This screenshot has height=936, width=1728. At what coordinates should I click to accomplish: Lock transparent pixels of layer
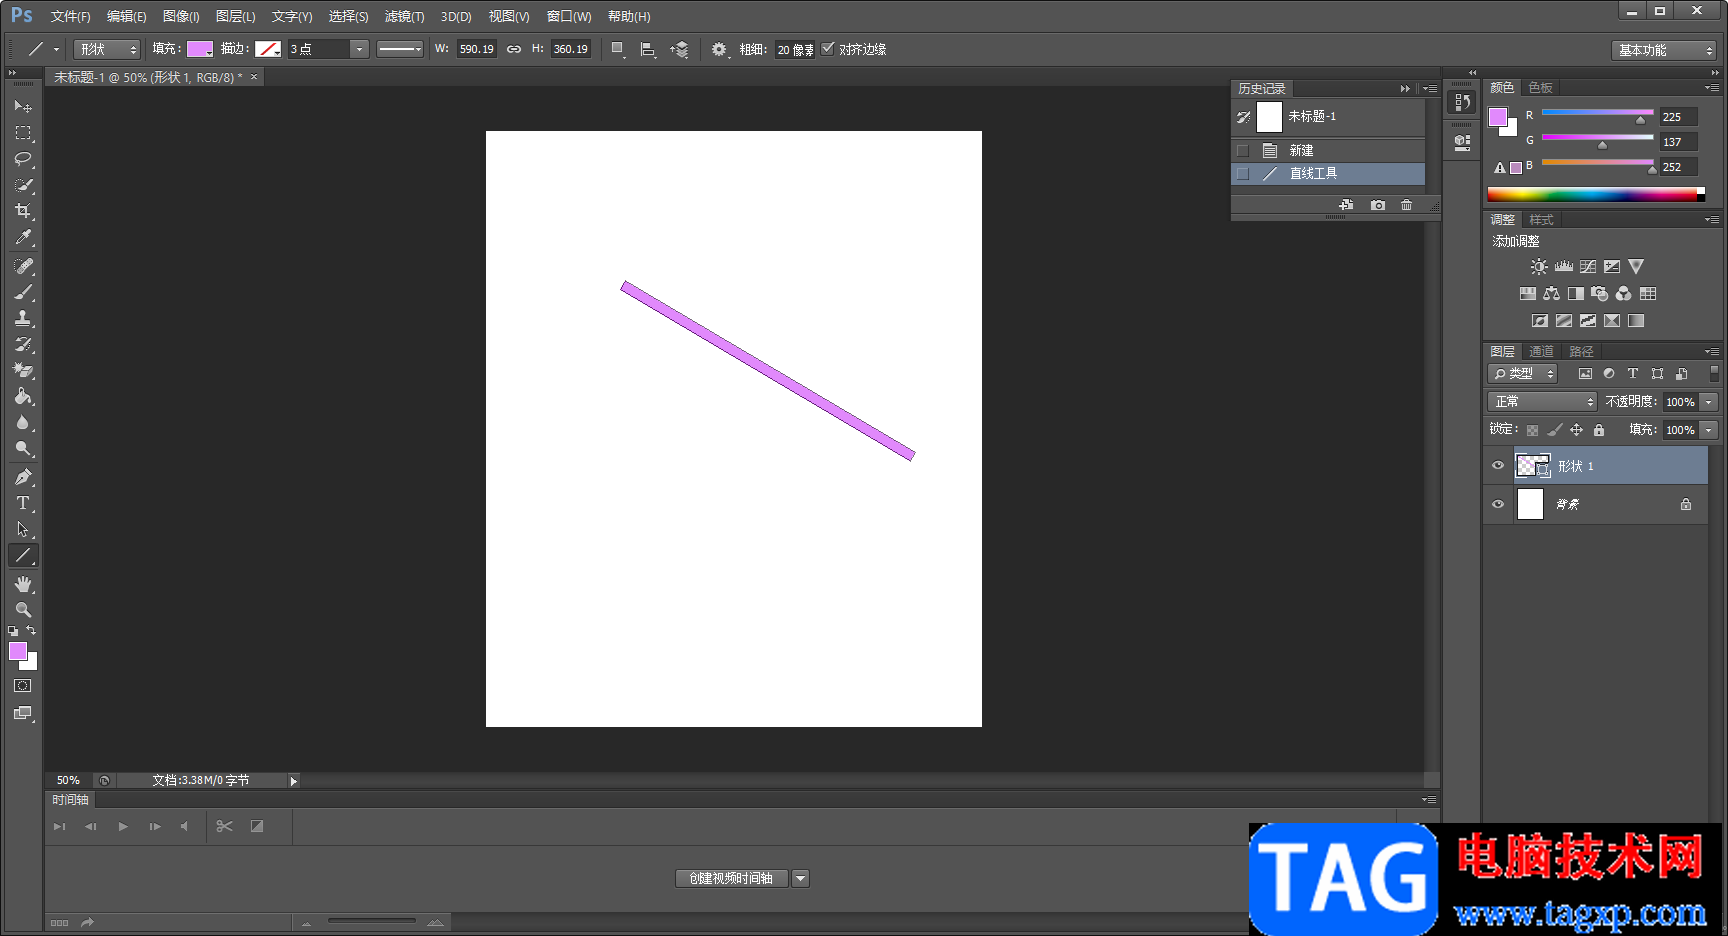click(1532, 430)
